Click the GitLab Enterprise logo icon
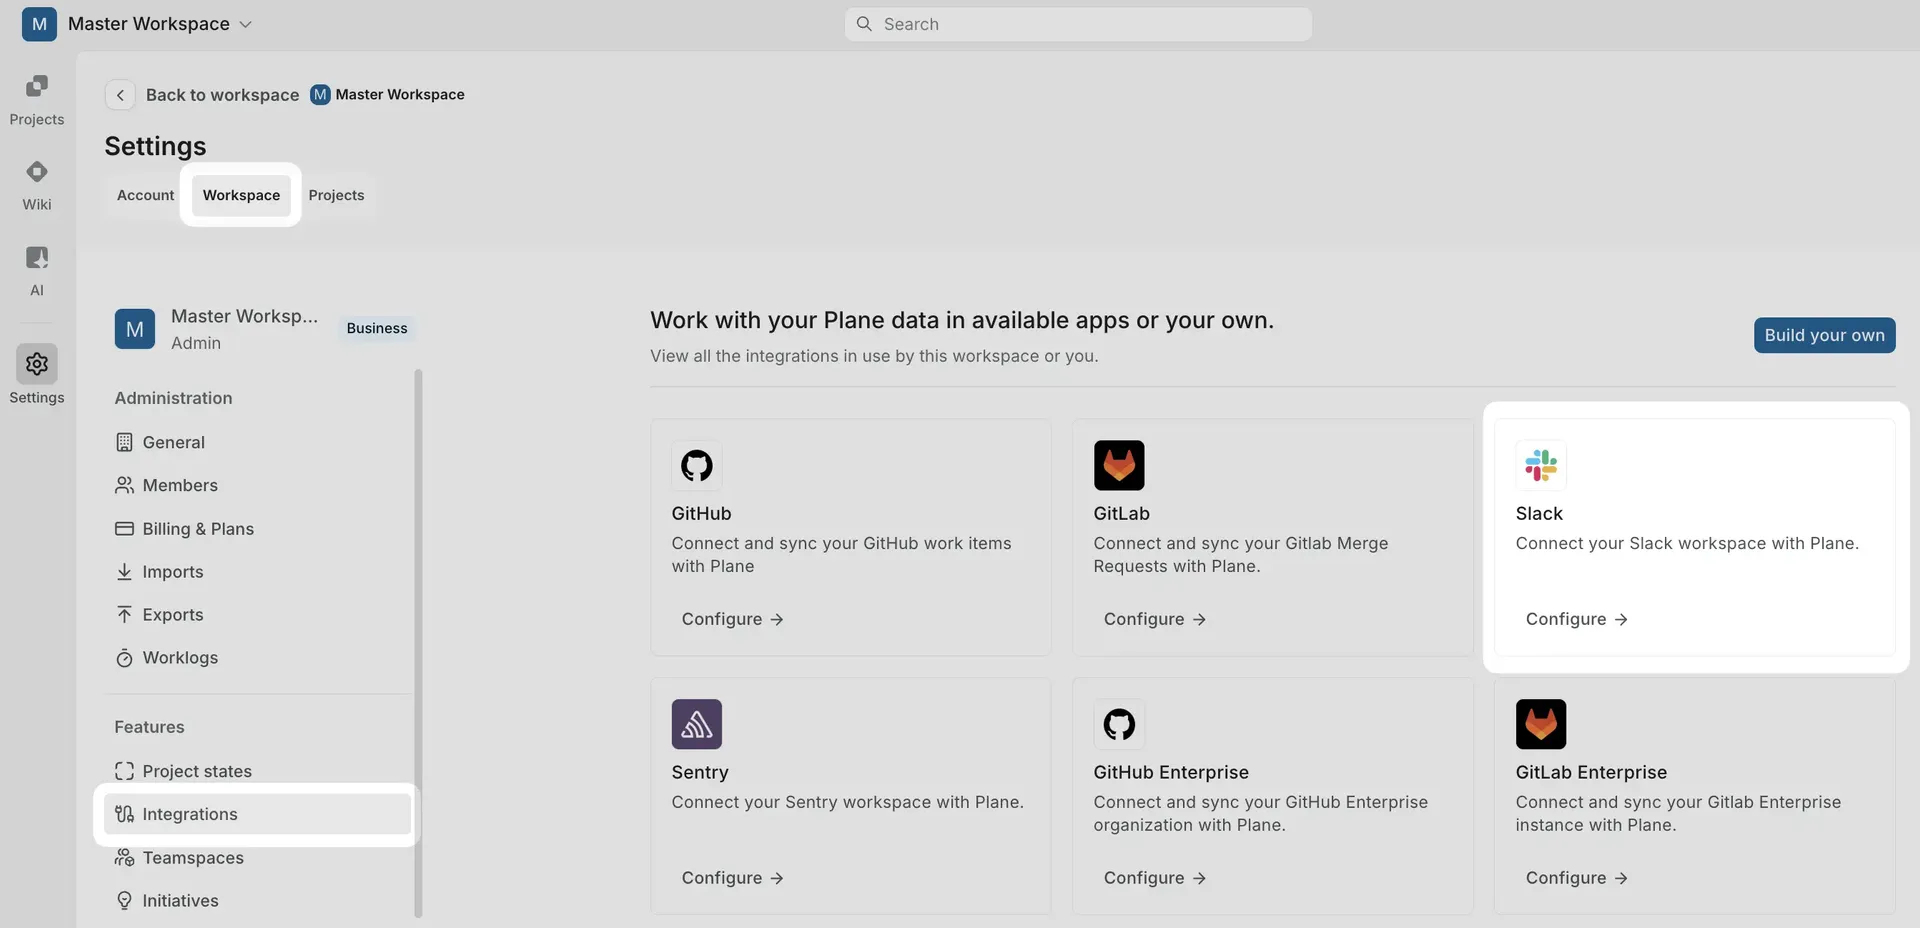 click(1541, 724)
